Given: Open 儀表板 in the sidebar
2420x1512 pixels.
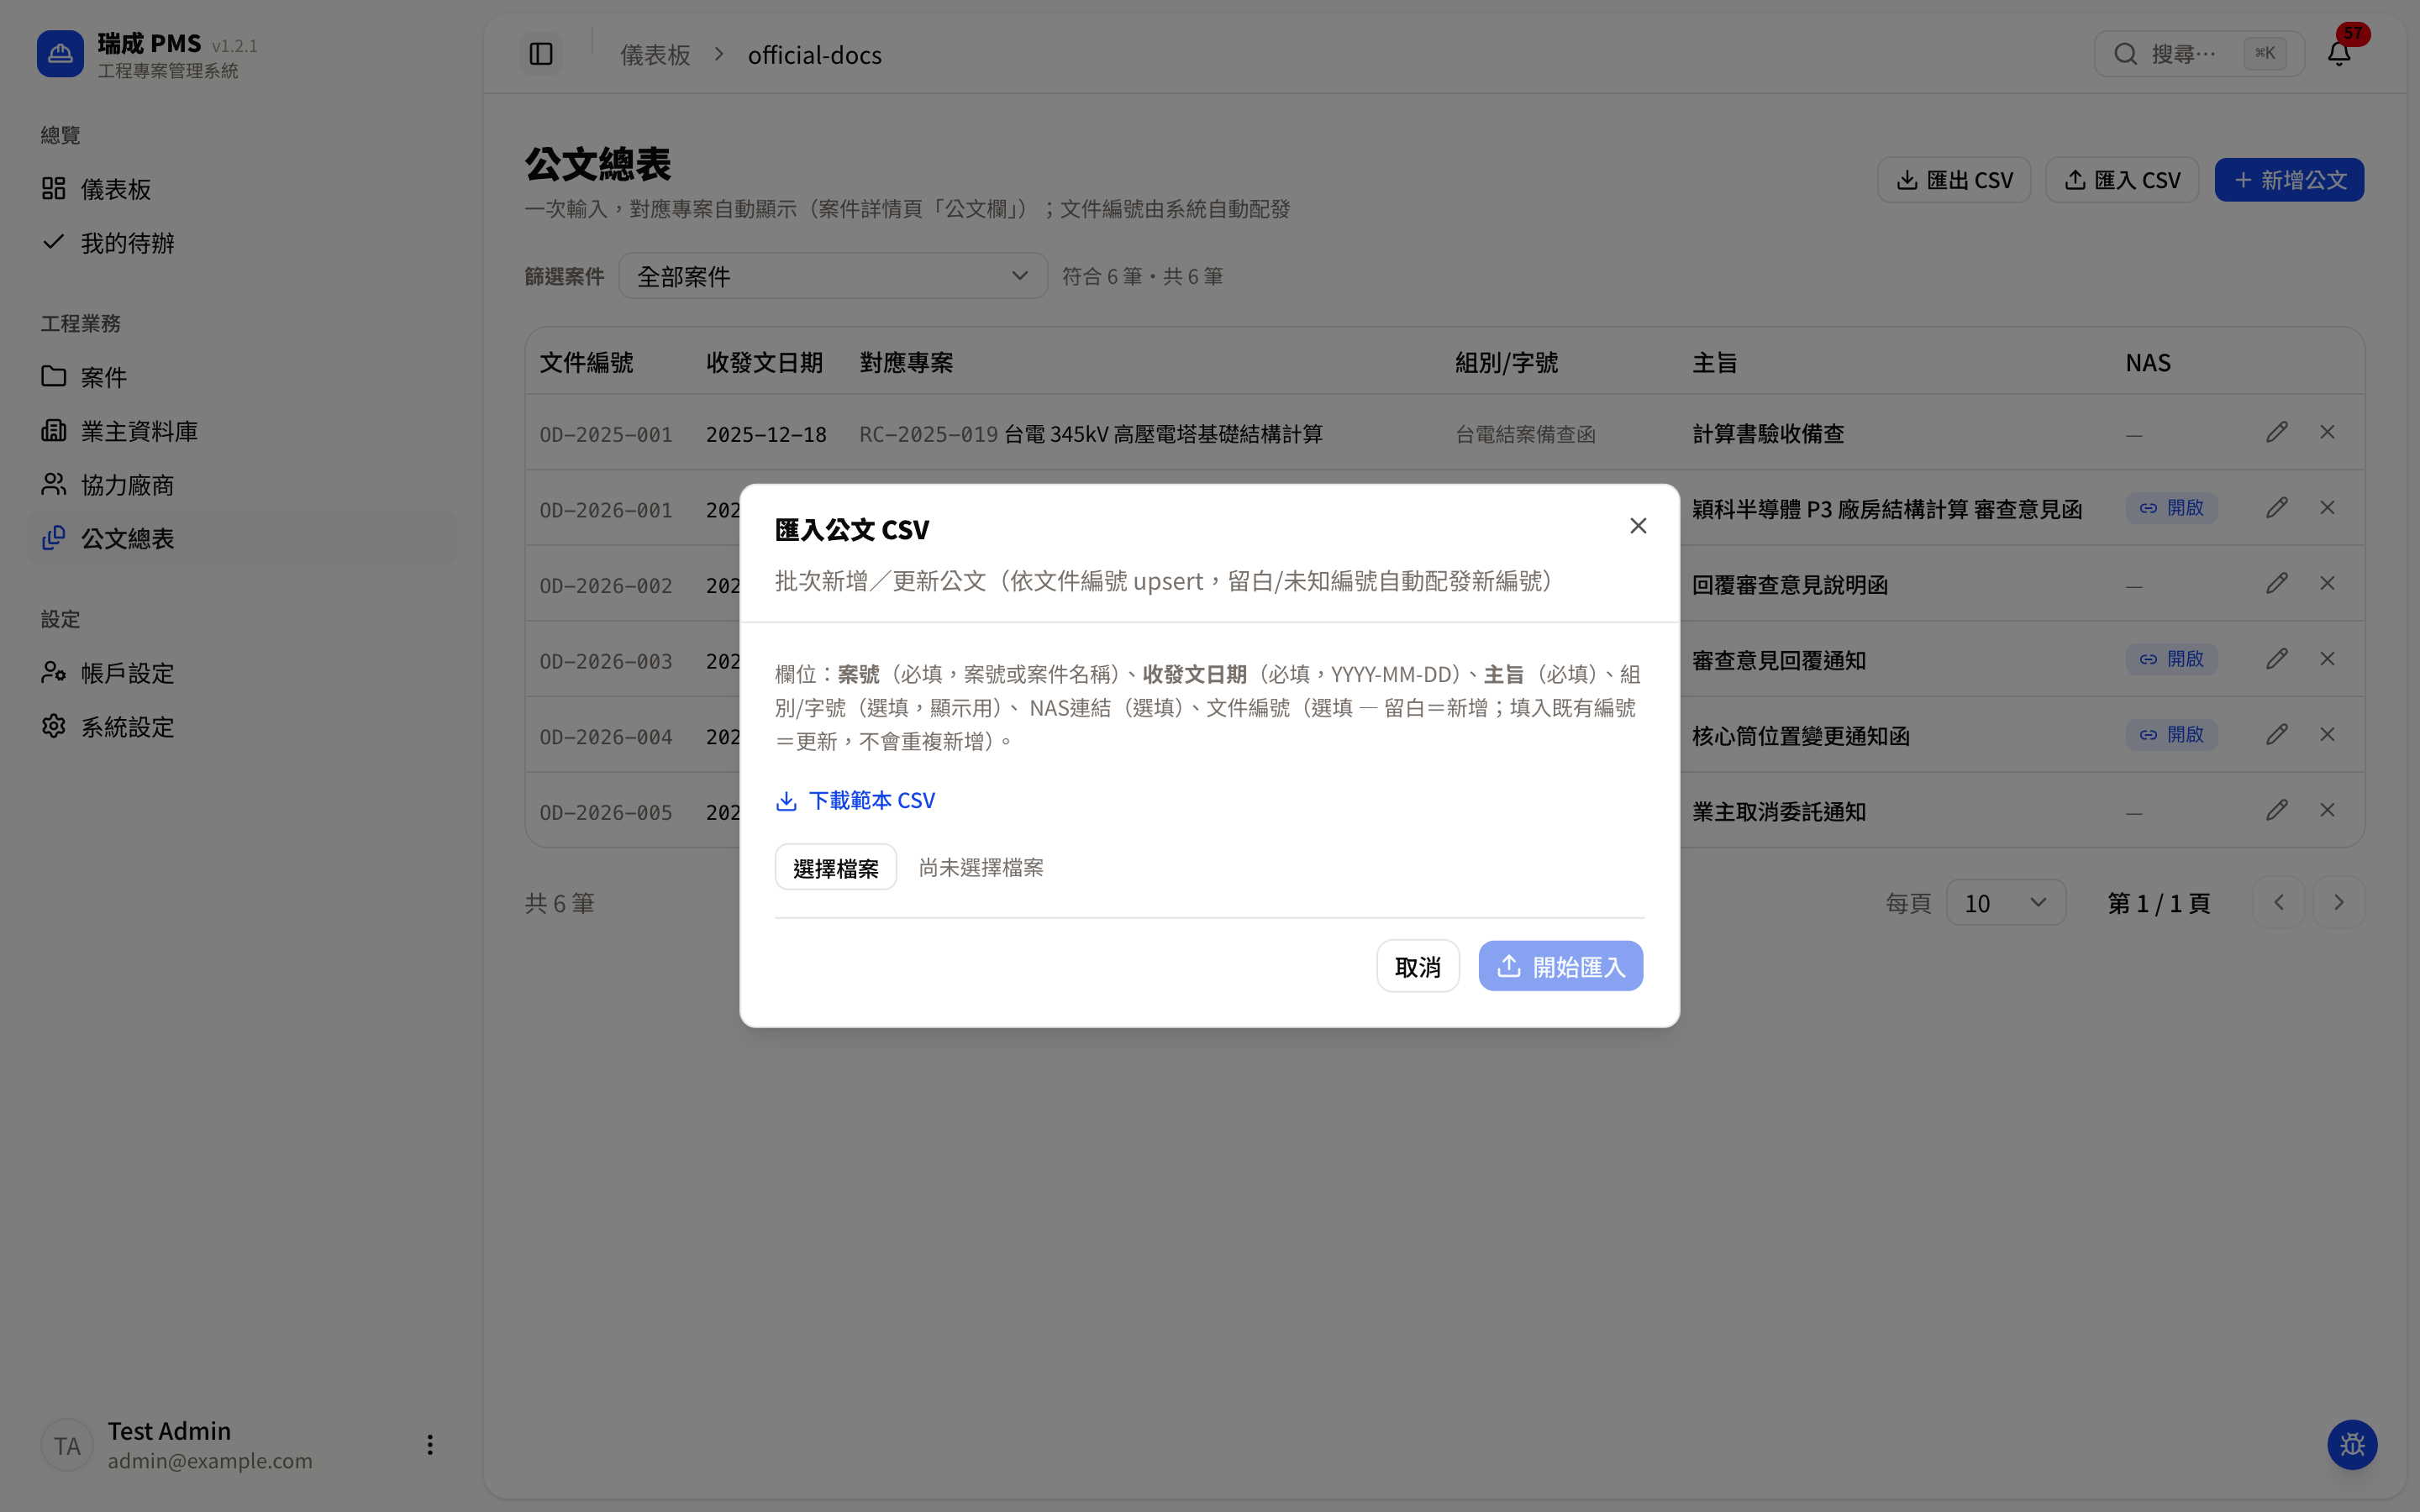Looking at the screenshot, I should [242, 189].
